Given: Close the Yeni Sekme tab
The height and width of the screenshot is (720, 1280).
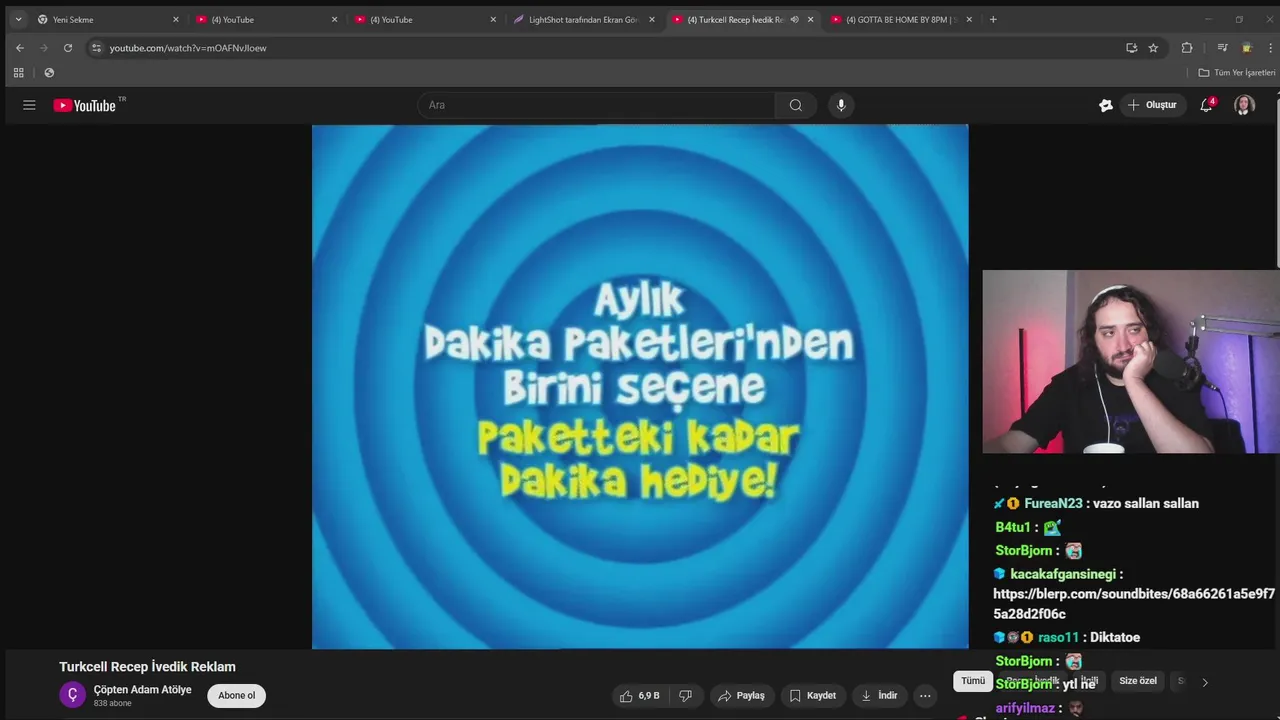Looking at the screenshot, I should pyautogui.click(x=176, y=19).
